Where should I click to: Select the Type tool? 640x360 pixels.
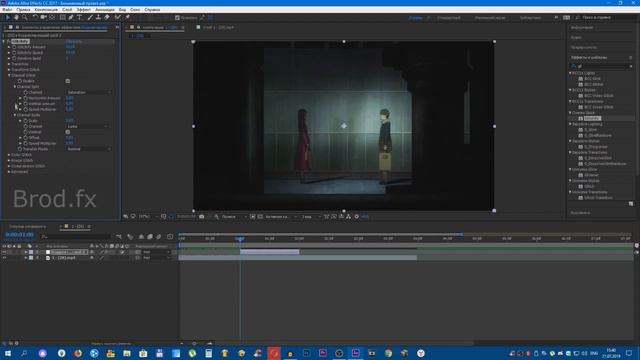[x=80, y=18]
